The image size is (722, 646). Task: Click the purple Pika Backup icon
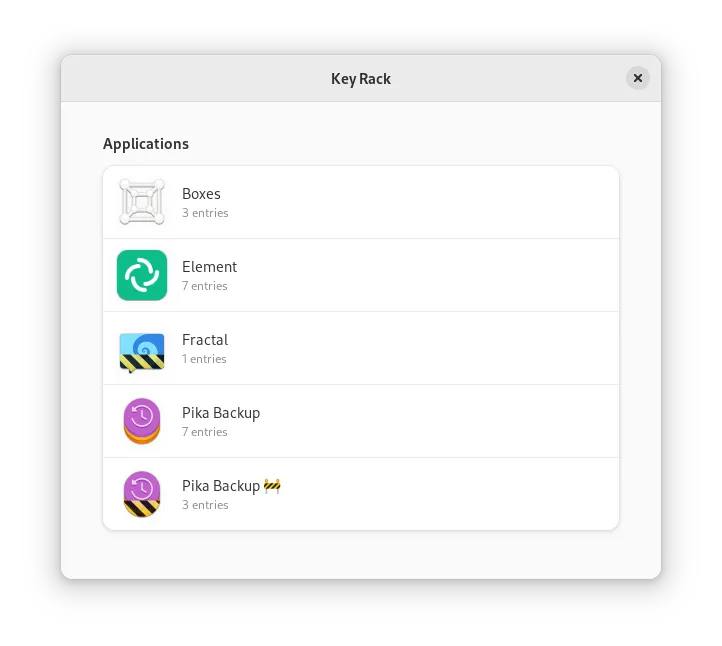click(x=141, y=421)
